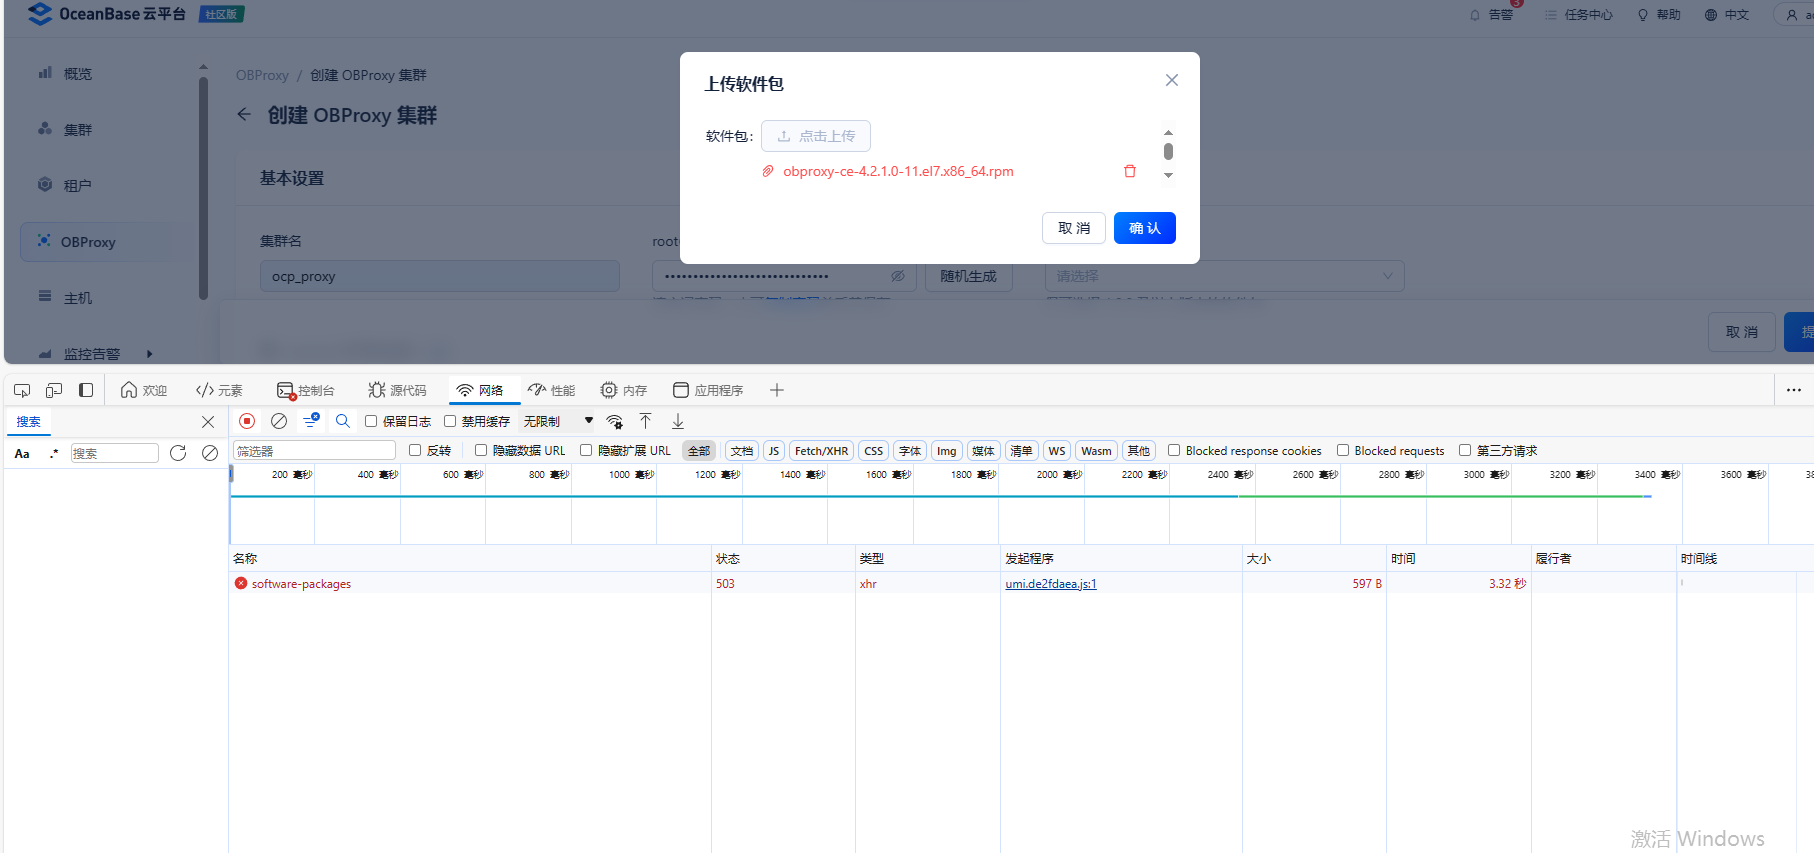The width and height of the screenshot is (1814, 853).
Task: Enable the invert filter checkbox
Action: tap(415, 450)
